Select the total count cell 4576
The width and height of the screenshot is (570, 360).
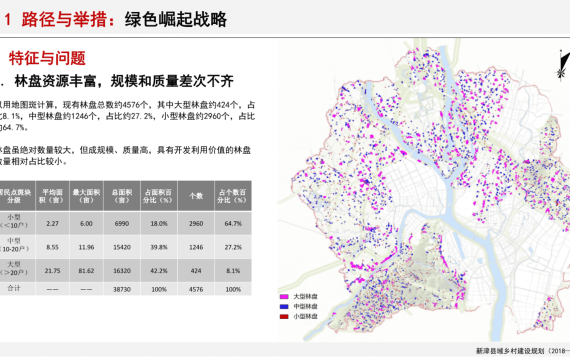coord(196,289)
